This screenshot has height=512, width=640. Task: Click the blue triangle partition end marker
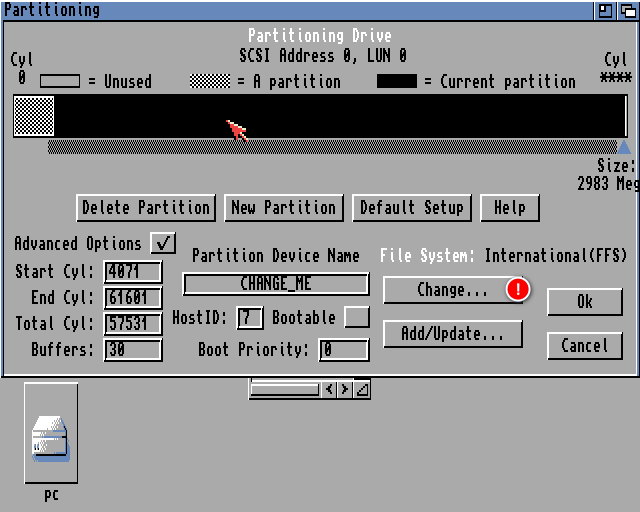tap(624, 146)
